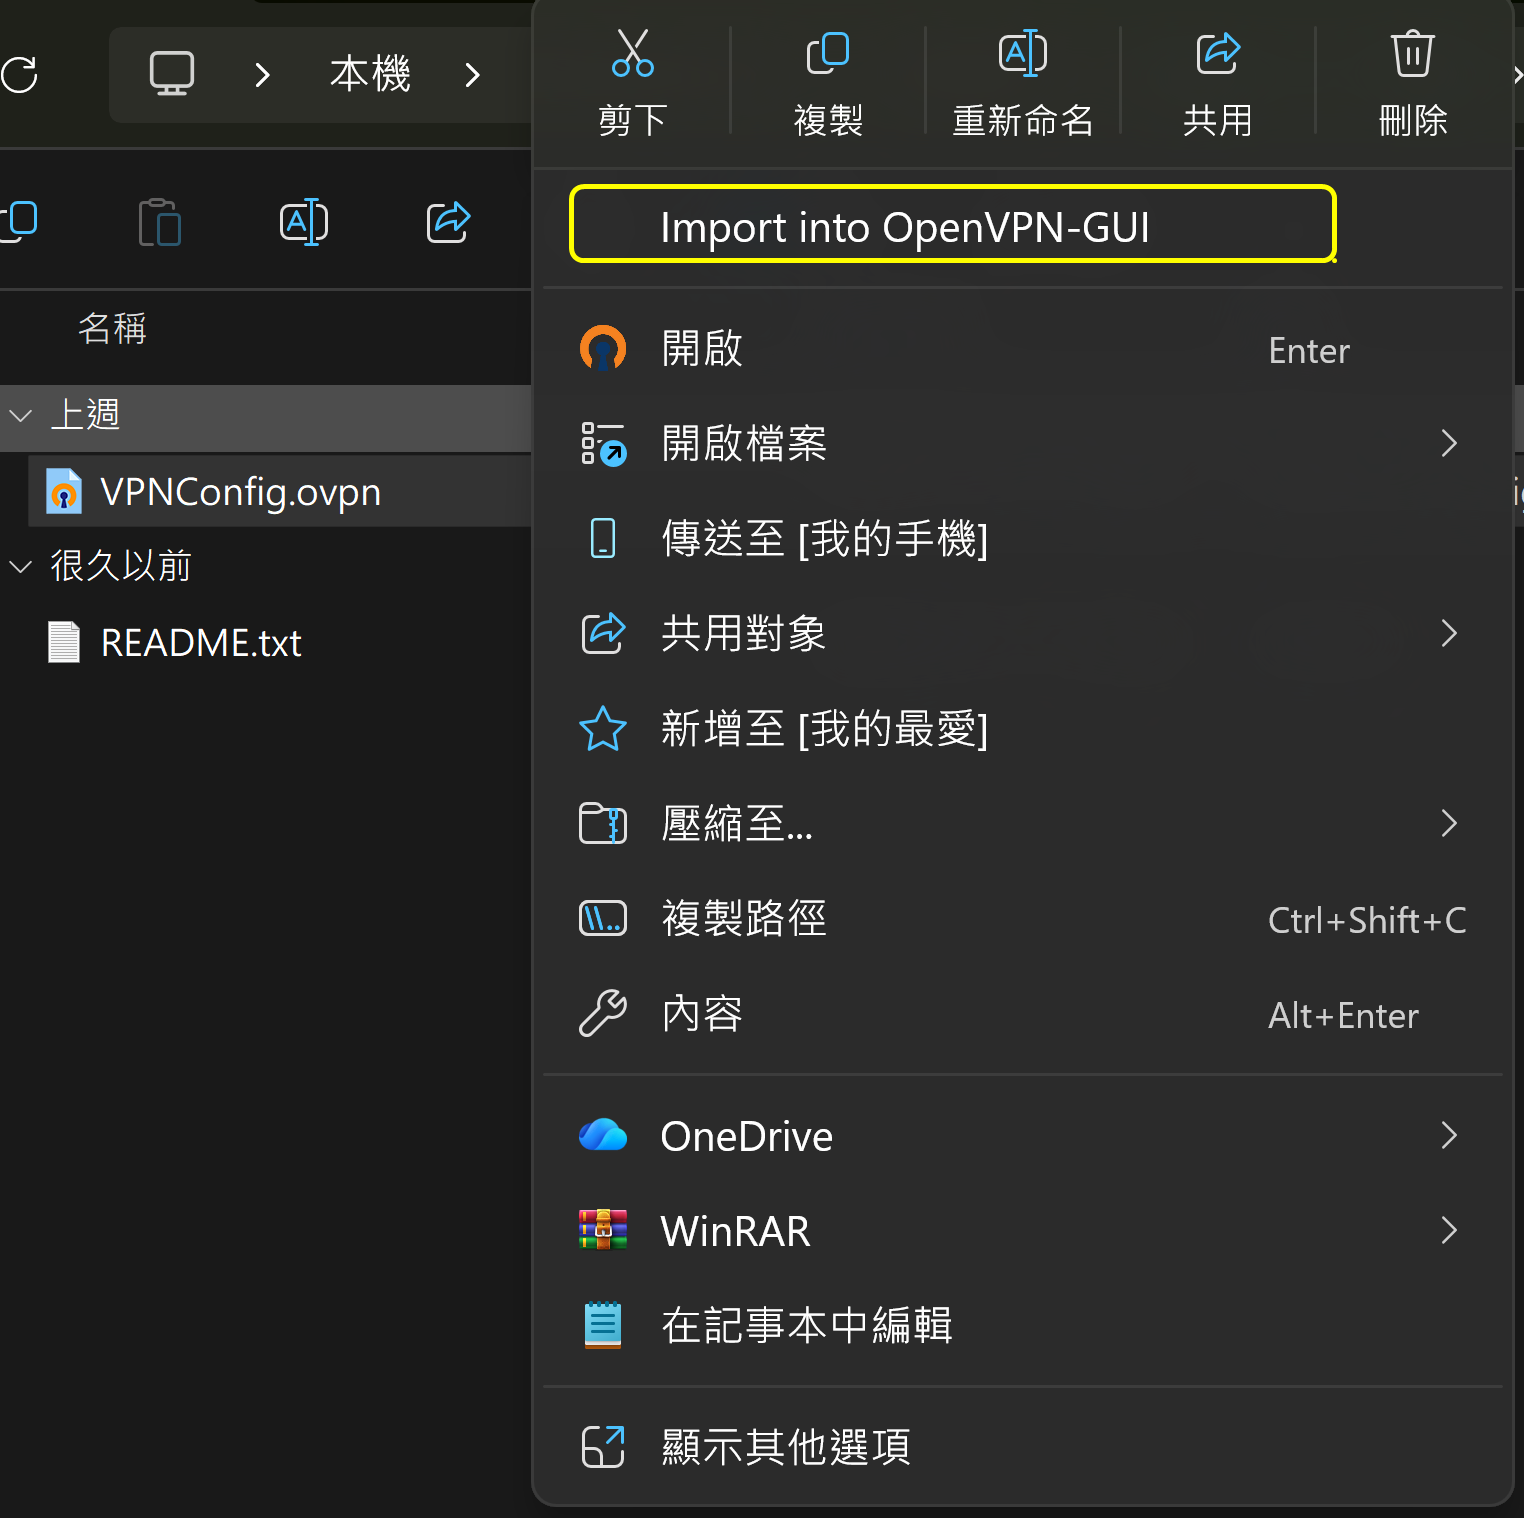Click the Rename (重新命名) icon in context menu

(x=1023, y=53)
